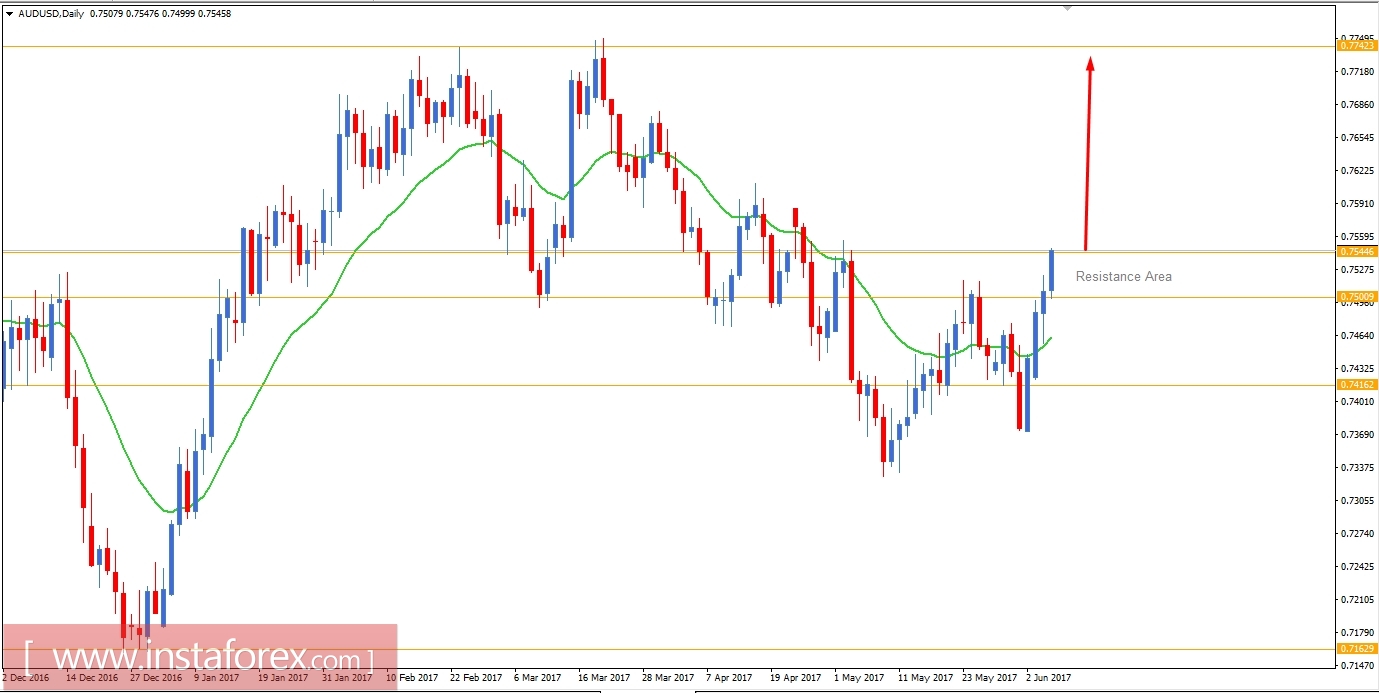Select the orange 0.74162 support price tag

click(x=1359, y=385)
